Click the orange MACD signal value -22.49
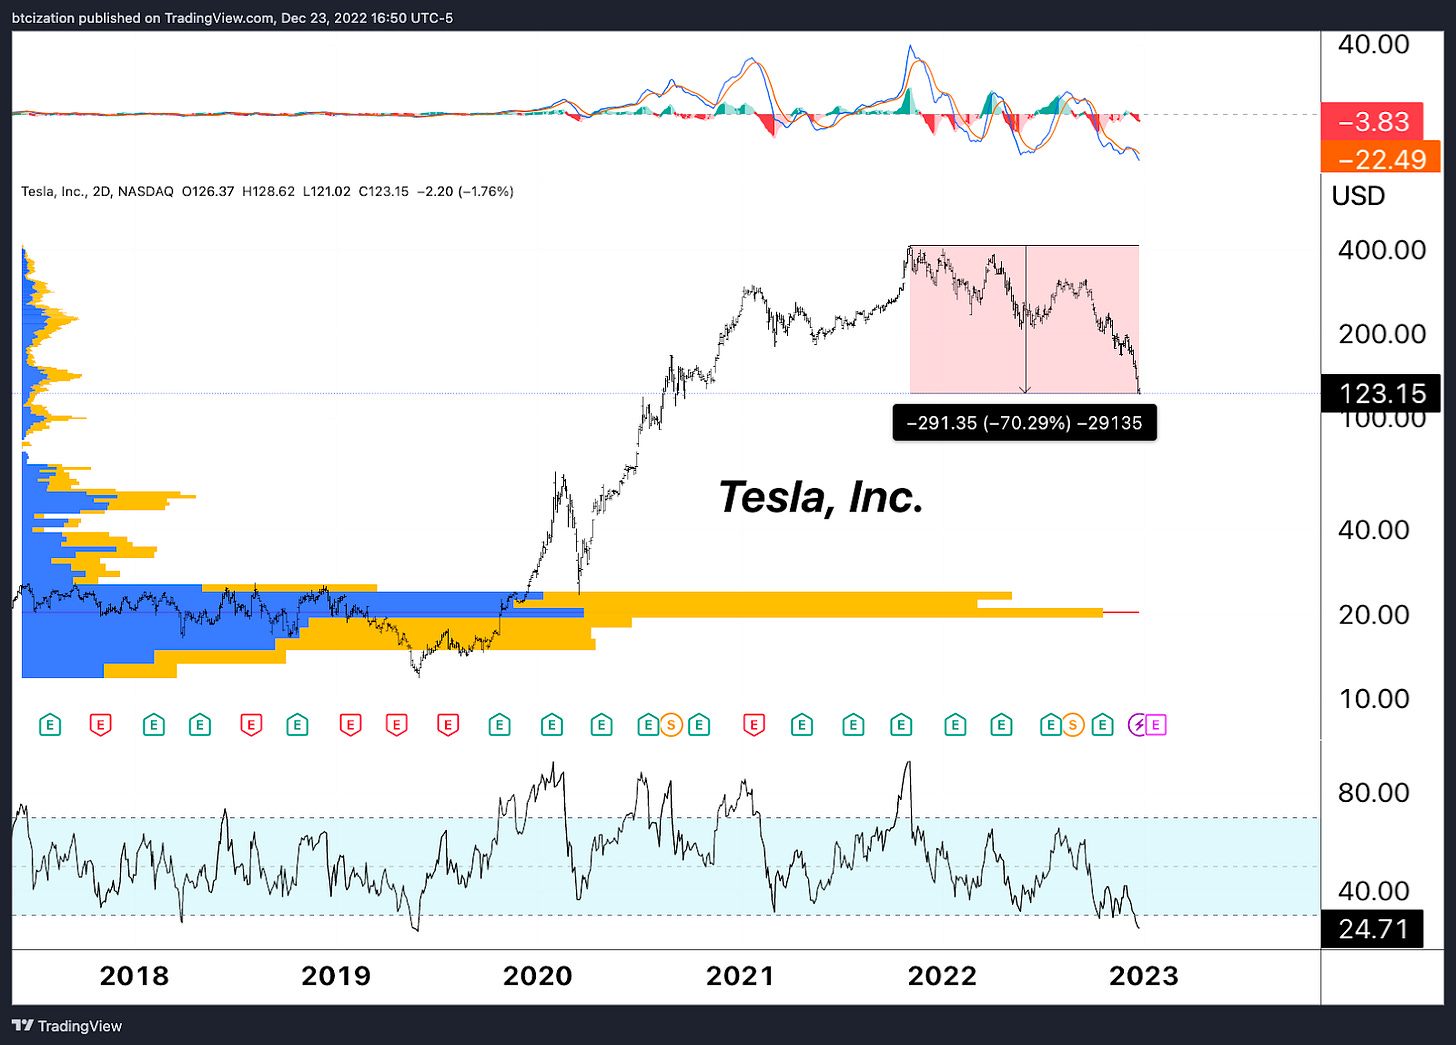The image size is (1456, 1045). tap(1381, 157)
